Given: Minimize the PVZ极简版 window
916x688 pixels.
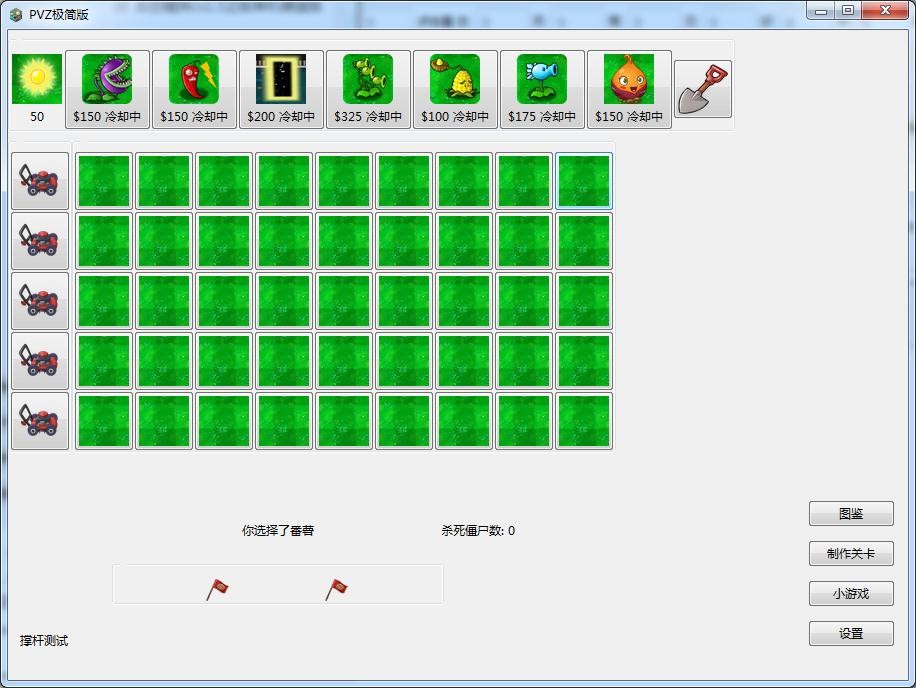Looking at the screenshot, I should [x=821, y=11].
